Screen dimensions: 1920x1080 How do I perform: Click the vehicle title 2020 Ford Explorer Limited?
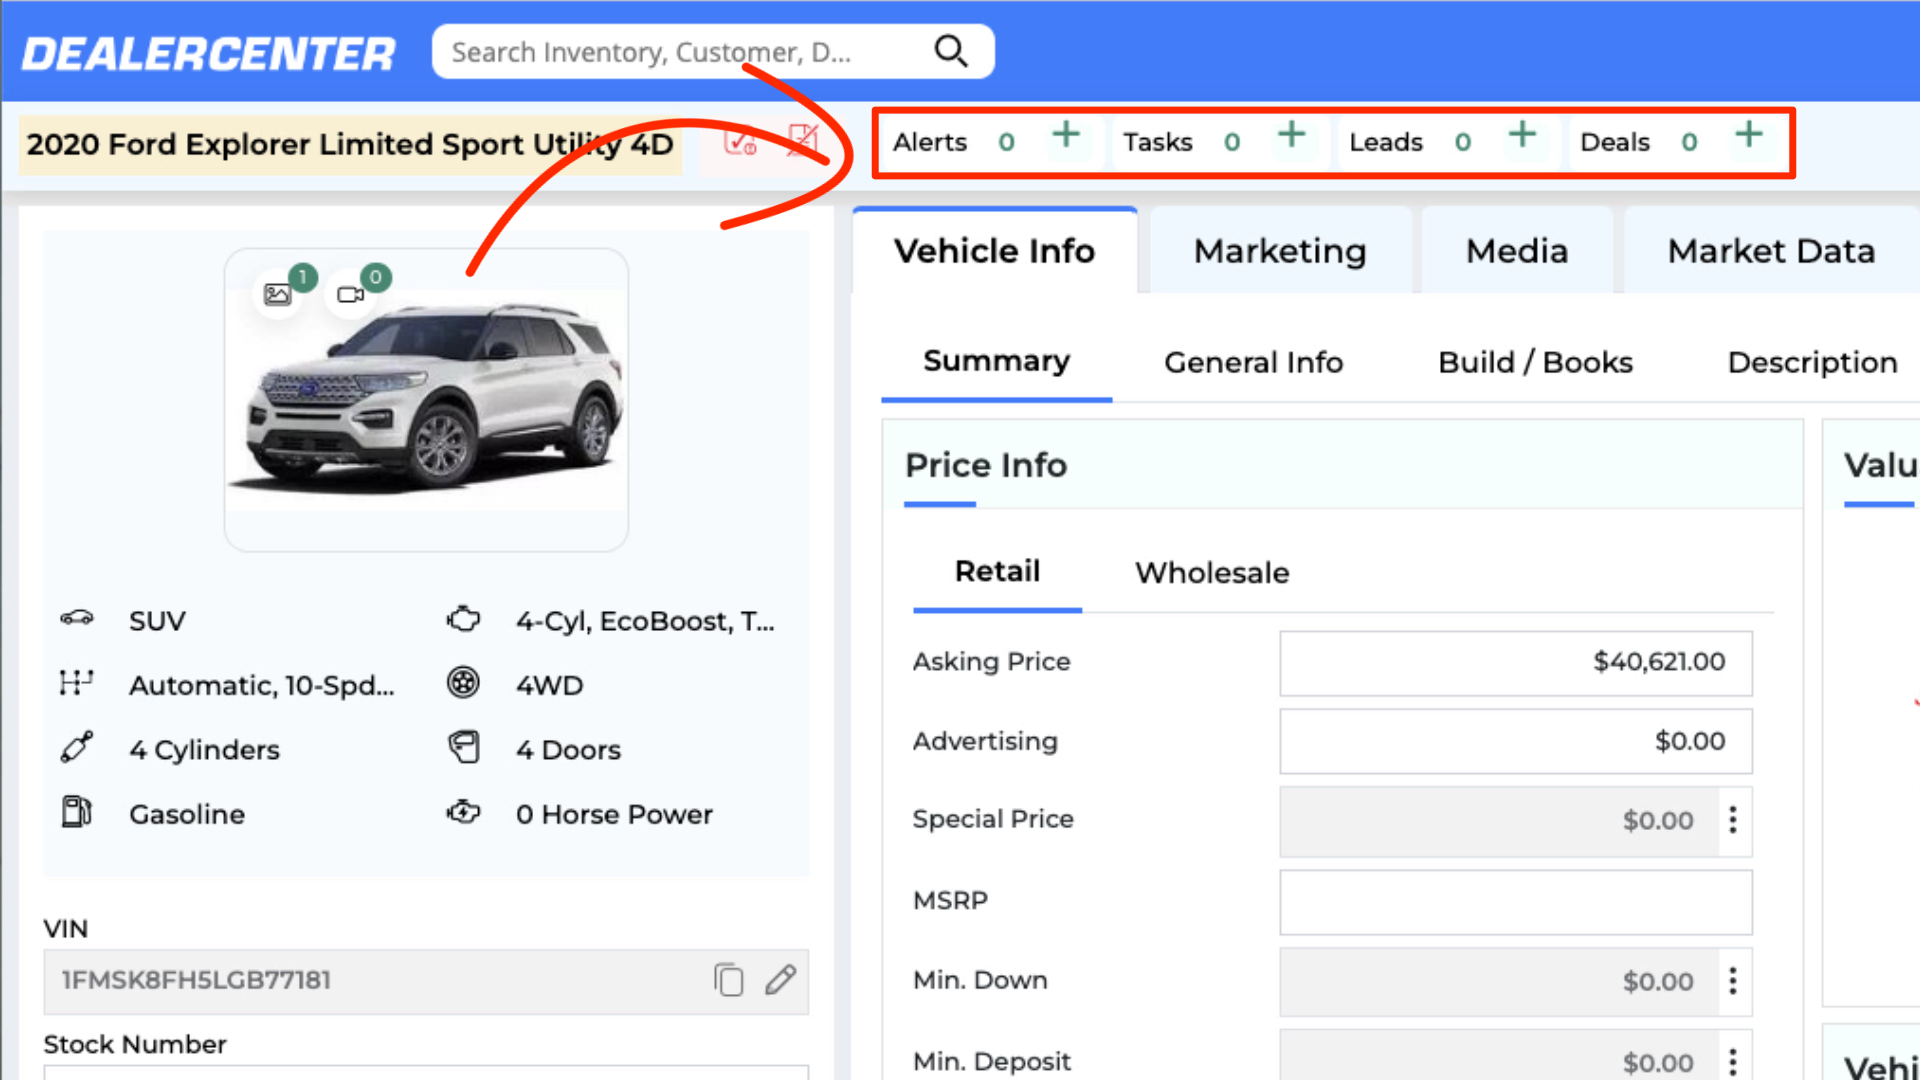350,145
